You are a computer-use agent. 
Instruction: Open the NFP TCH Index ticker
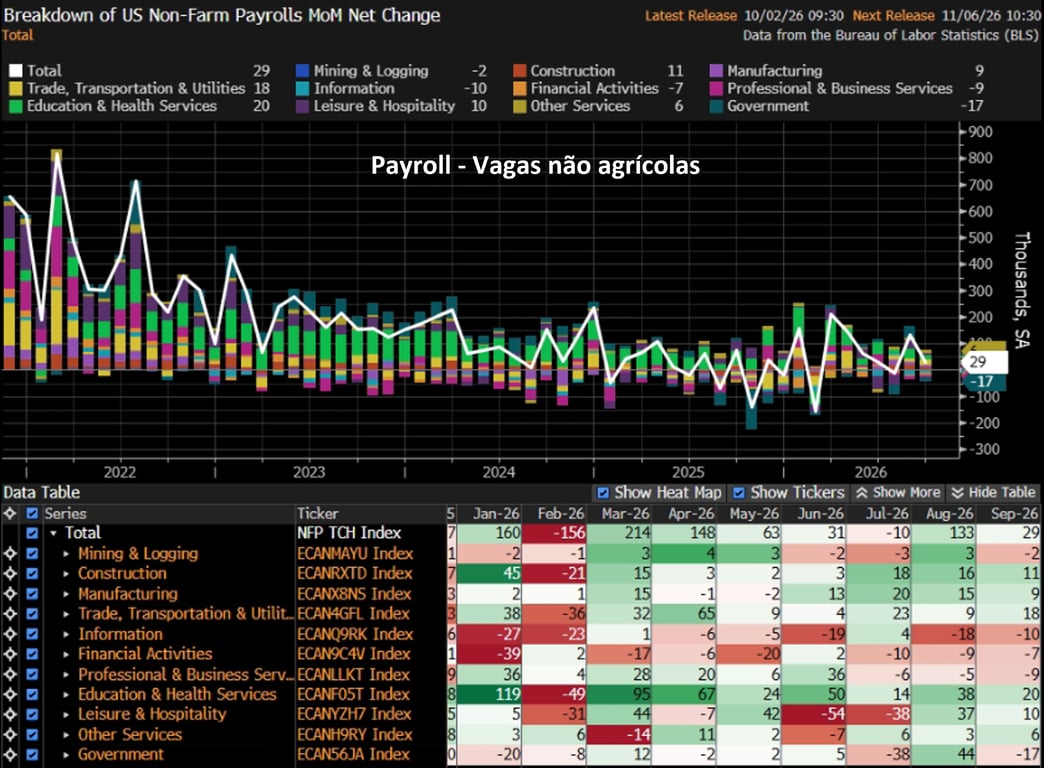click(x=349, y=533)
